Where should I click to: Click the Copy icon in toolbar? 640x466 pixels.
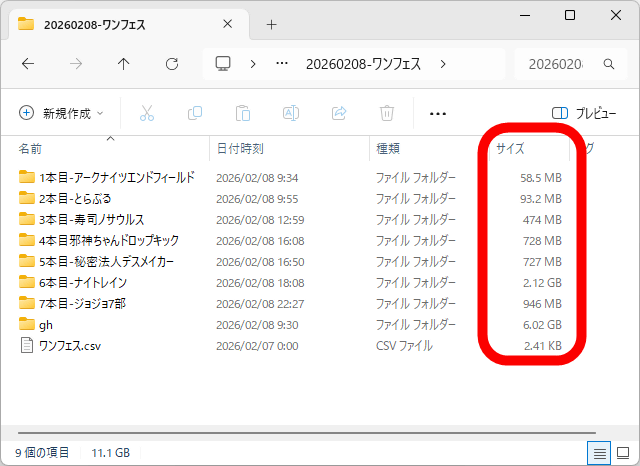(x=195, y=113)
